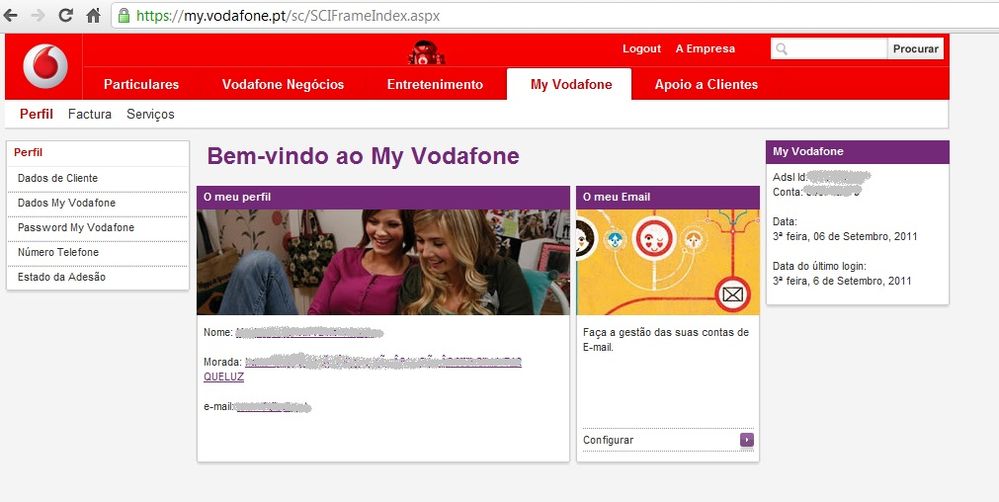Click the profile photo of two women
Screen dimensions: 999x502
383,262
